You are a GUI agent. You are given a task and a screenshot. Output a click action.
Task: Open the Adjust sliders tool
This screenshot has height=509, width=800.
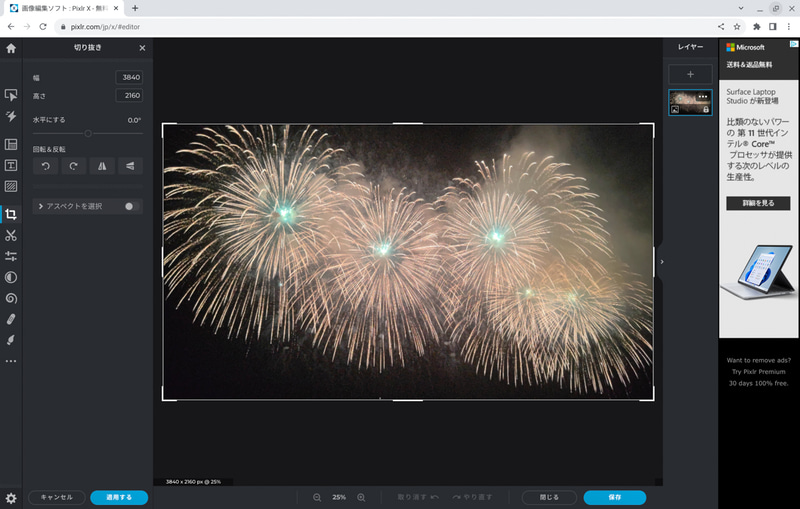click(11, 256)
